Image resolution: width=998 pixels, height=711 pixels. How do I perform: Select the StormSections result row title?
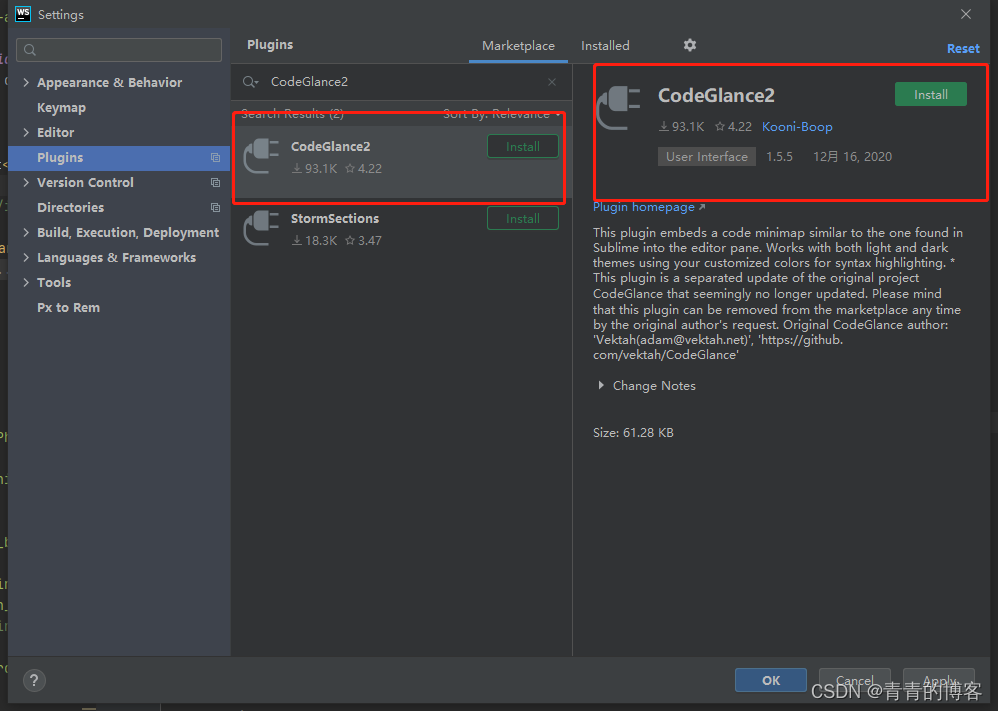tap(335, 218)
